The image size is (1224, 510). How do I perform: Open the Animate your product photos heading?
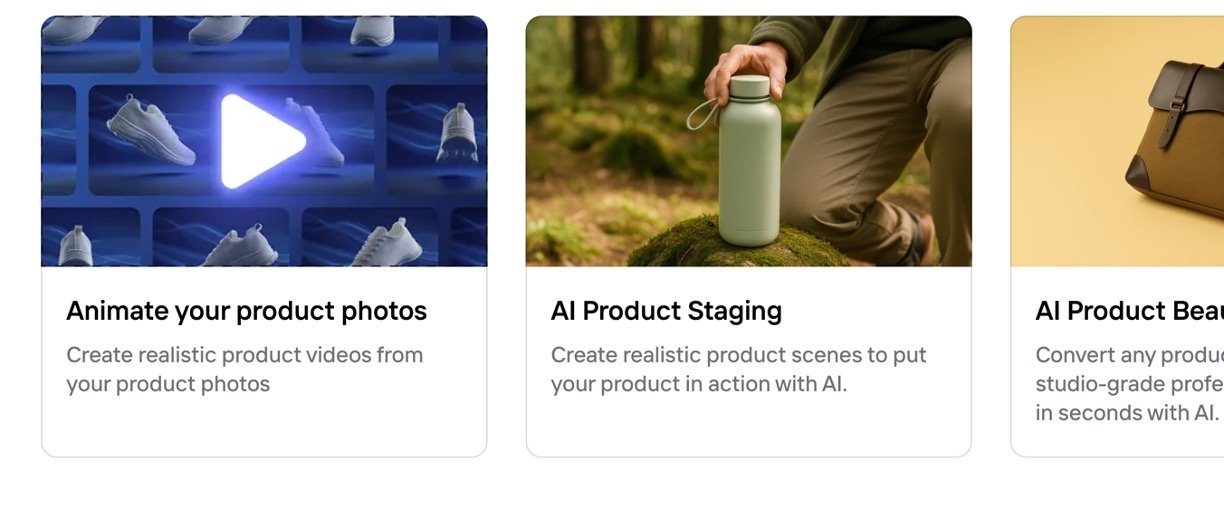coord(246,311)
